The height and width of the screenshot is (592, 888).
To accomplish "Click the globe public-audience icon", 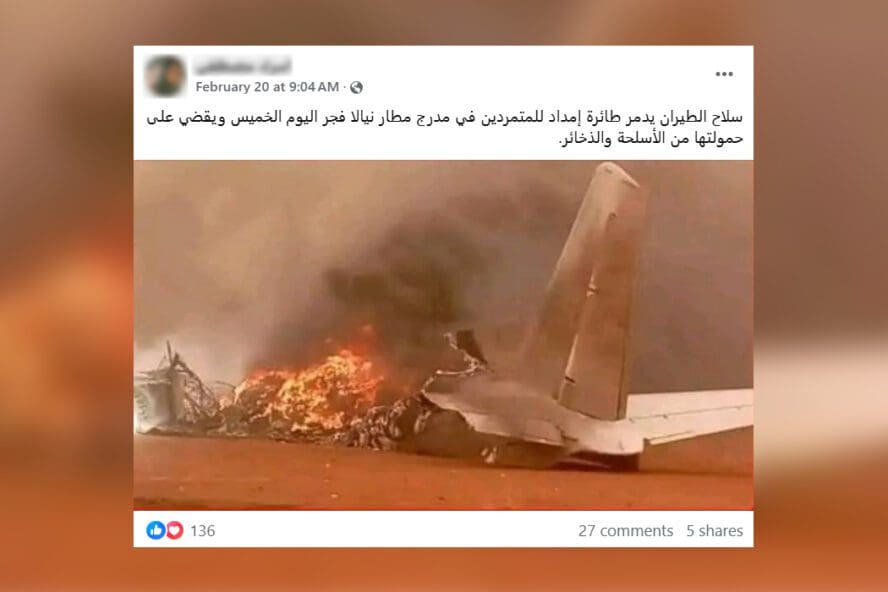I will 356,87.
